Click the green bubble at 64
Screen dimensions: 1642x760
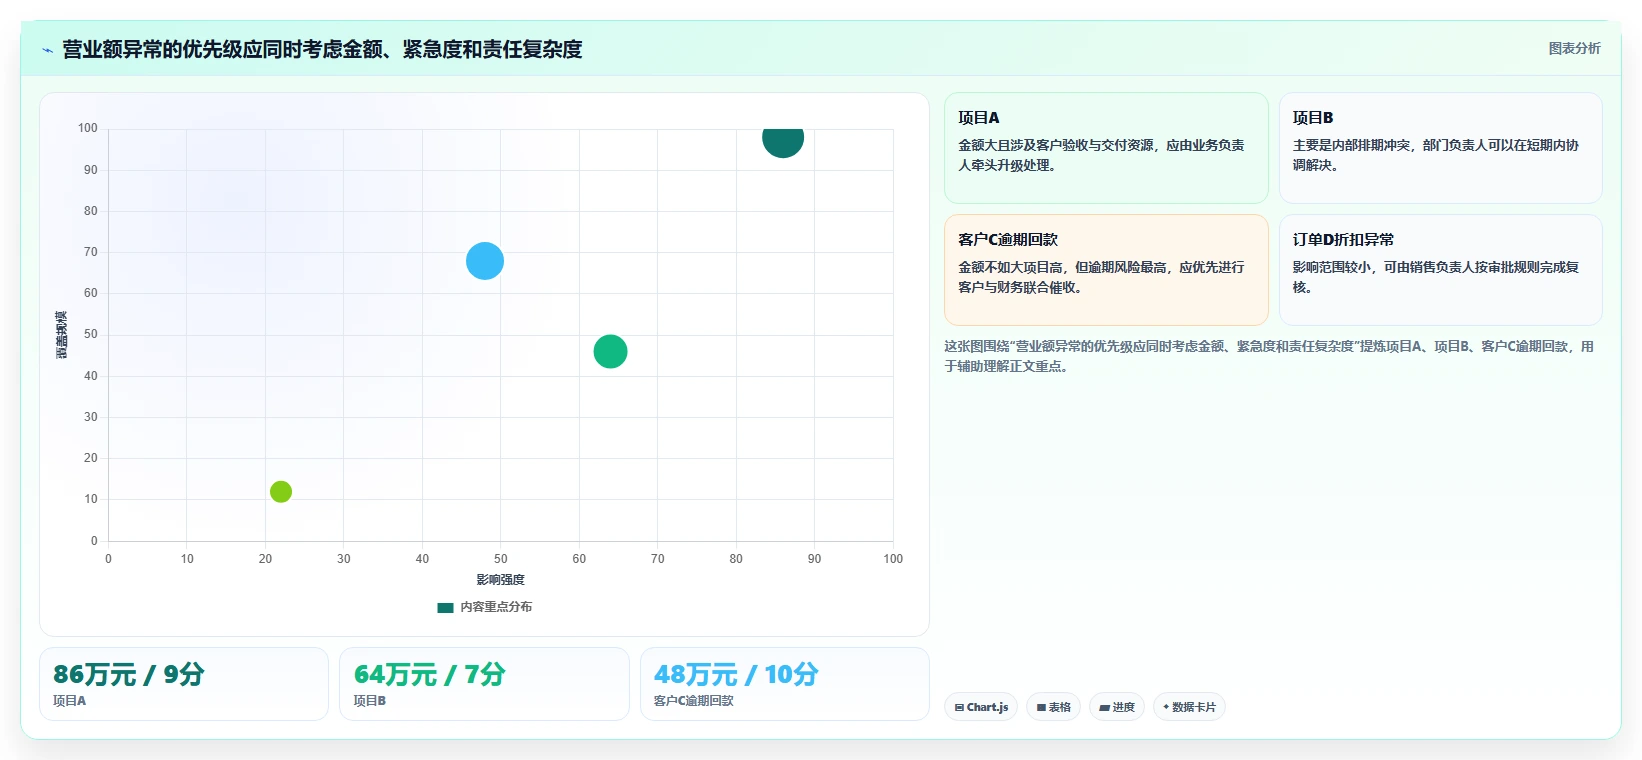(610, 351)
